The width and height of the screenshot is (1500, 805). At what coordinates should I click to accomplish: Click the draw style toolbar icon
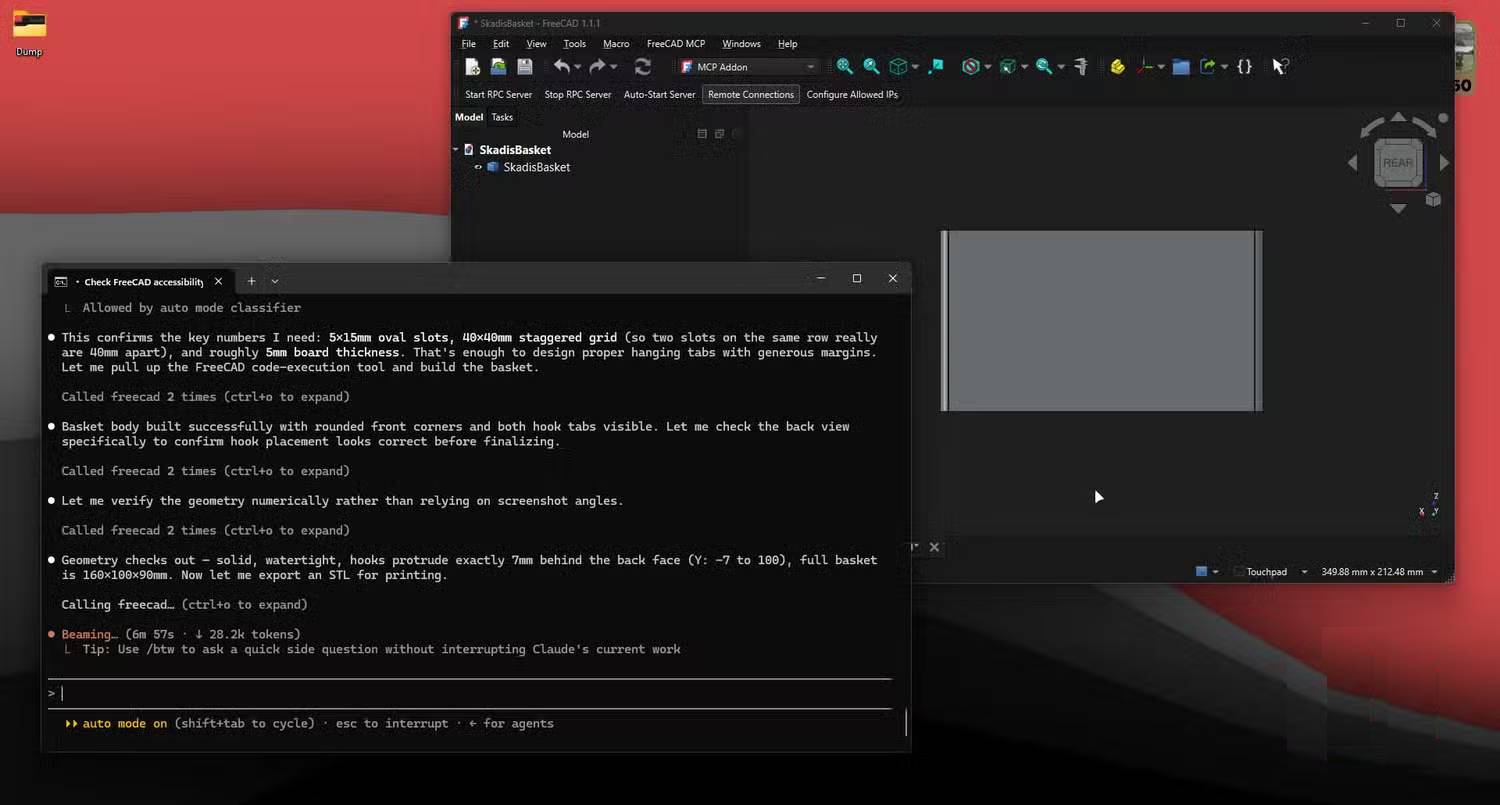tap(970, 66)
